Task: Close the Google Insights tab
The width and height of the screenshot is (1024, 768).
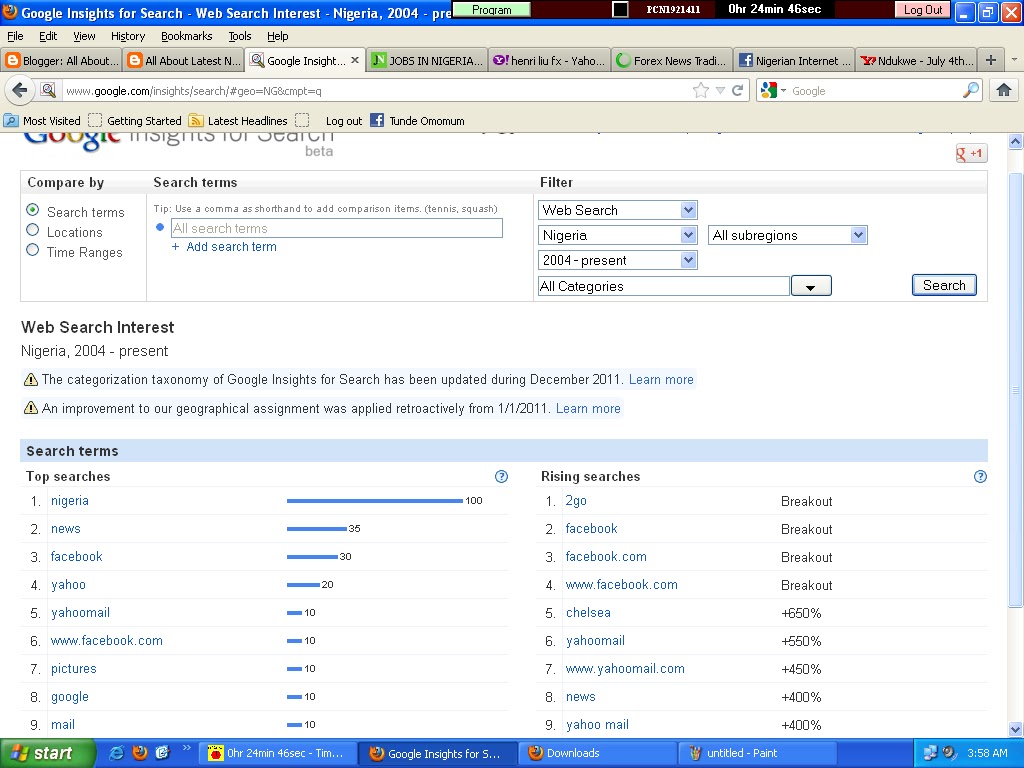Action: 355,60
